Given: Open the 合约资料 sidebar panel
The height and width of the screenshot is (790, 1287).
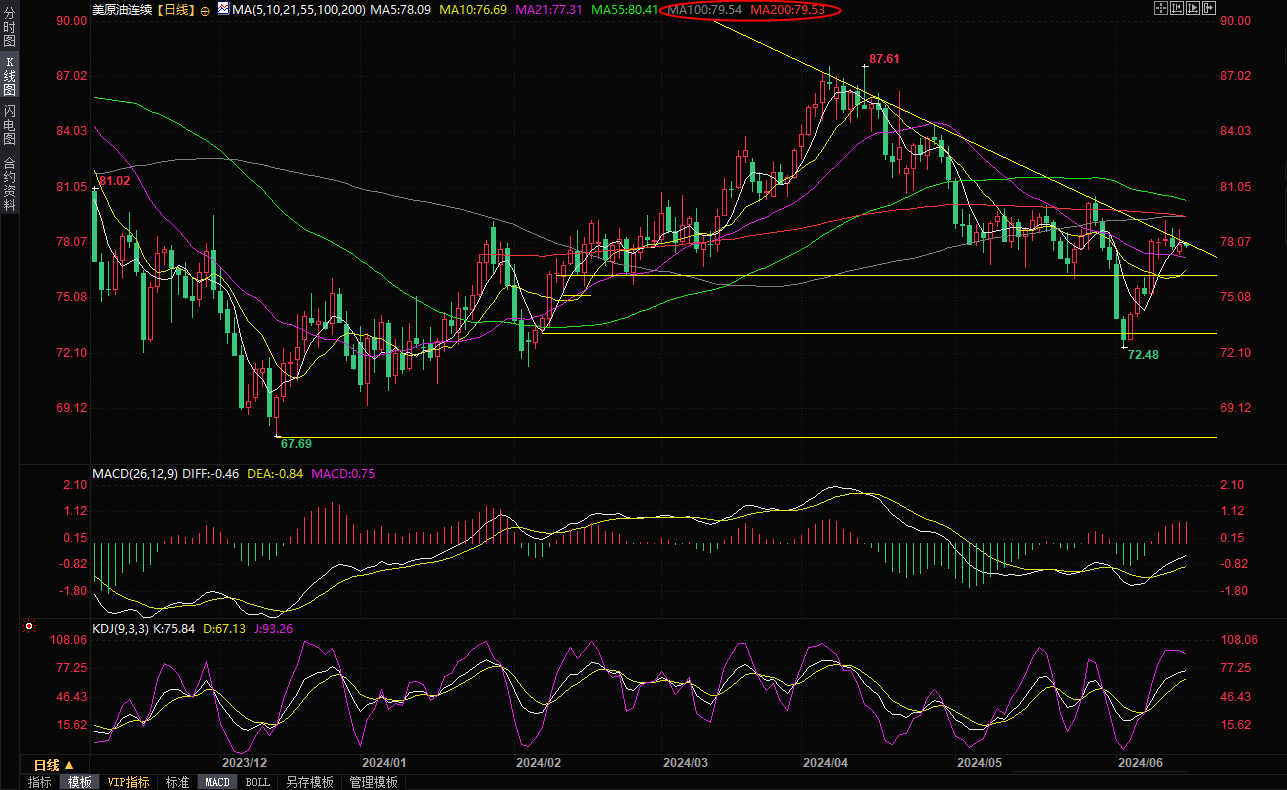Looking at the screenshot, I should coord(9,183).
